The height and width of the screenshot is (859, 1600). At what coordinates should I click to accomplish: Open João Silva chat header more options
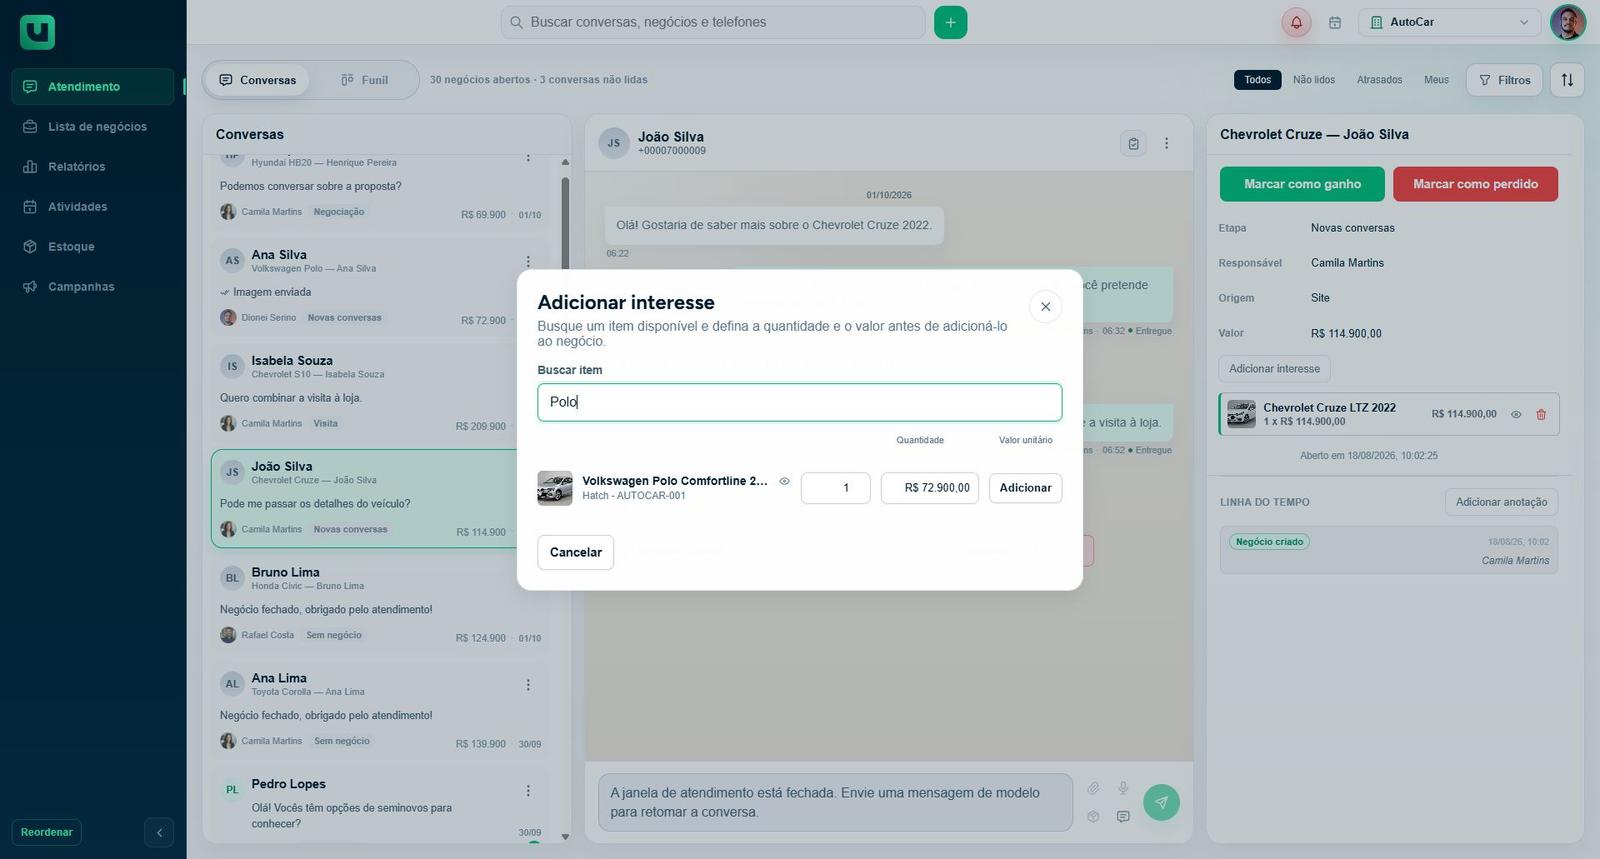point(1166,144)
